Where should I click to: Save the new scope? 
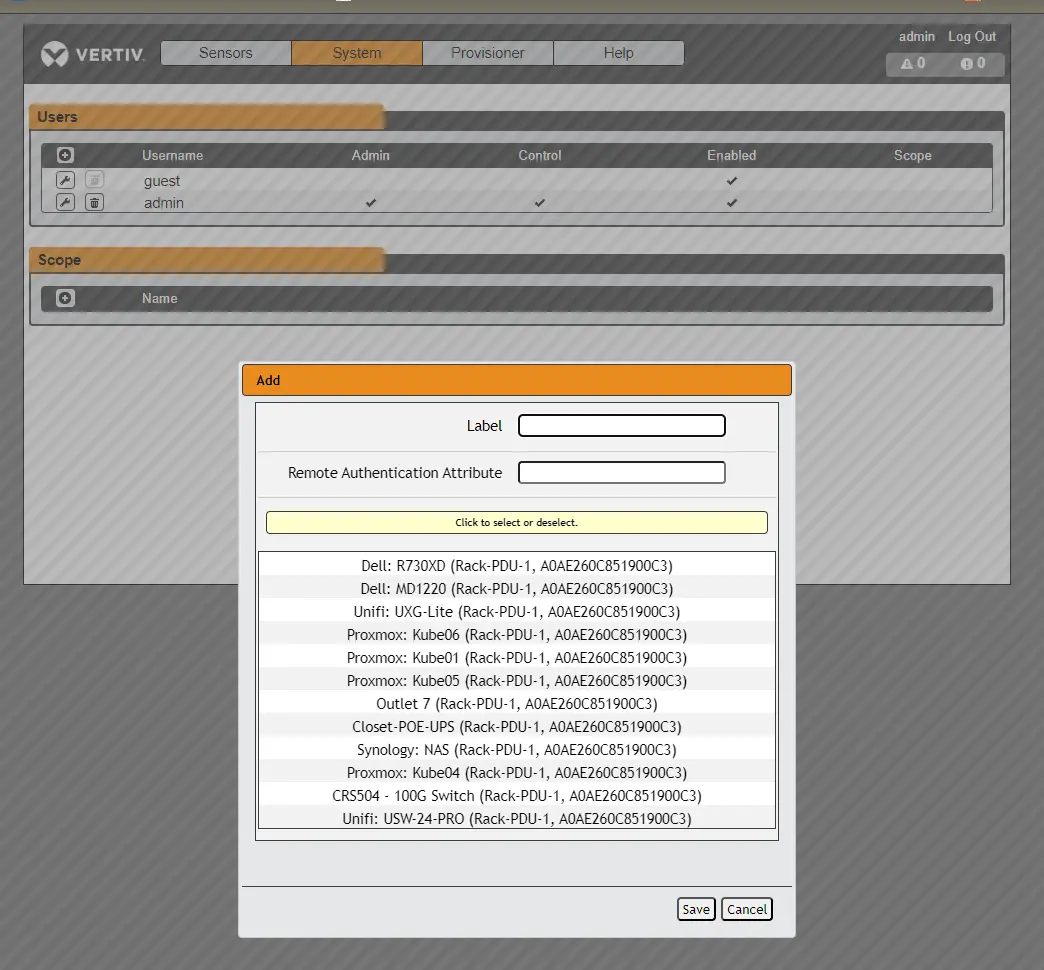coord(696,909)
